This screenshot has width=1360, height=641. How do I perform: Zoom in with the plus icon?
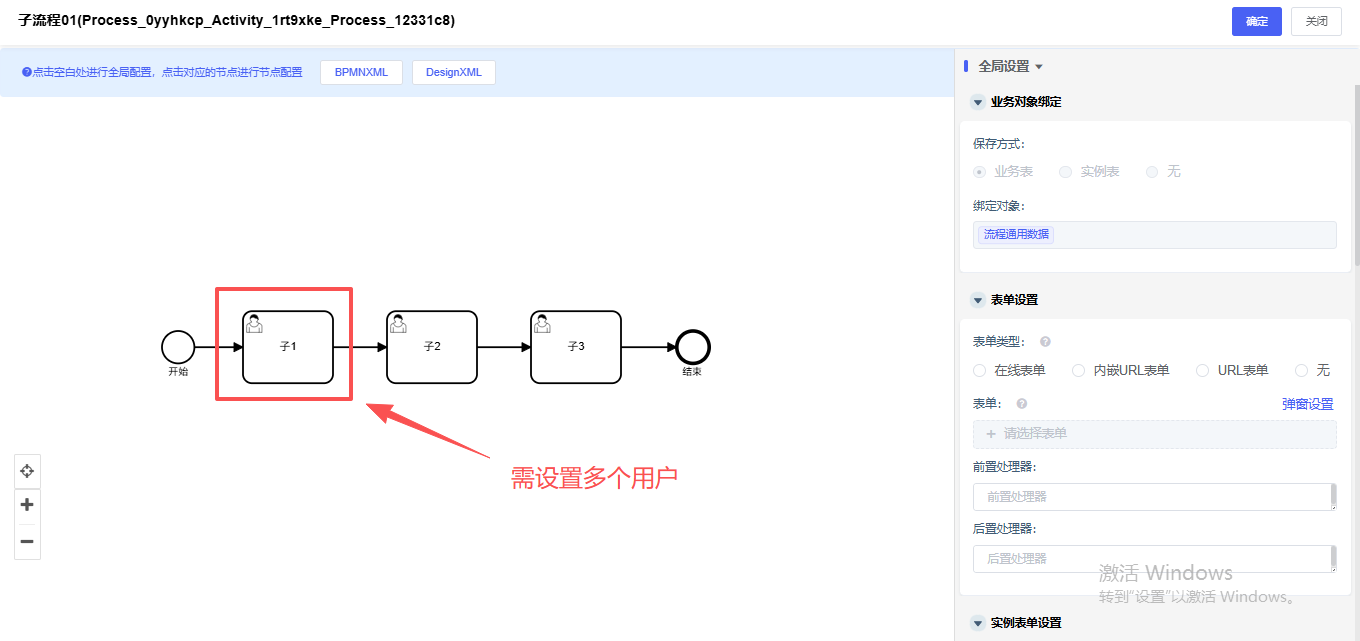pyautogui.click(x=27, y=505)
